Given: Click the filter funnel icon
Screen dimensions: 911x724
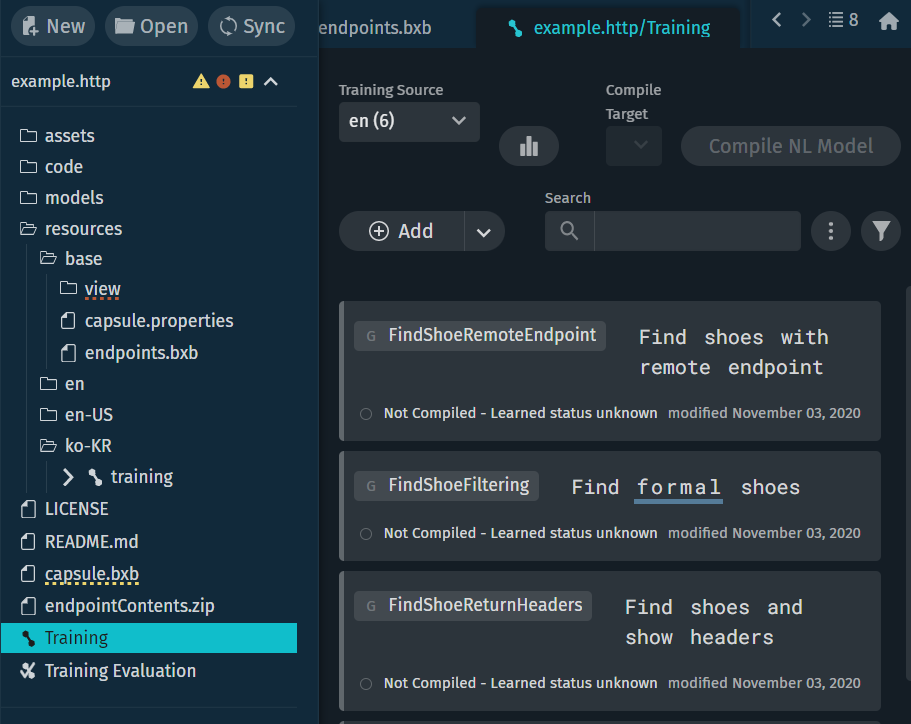Looking at the screenshot, I should coord(881,231).
